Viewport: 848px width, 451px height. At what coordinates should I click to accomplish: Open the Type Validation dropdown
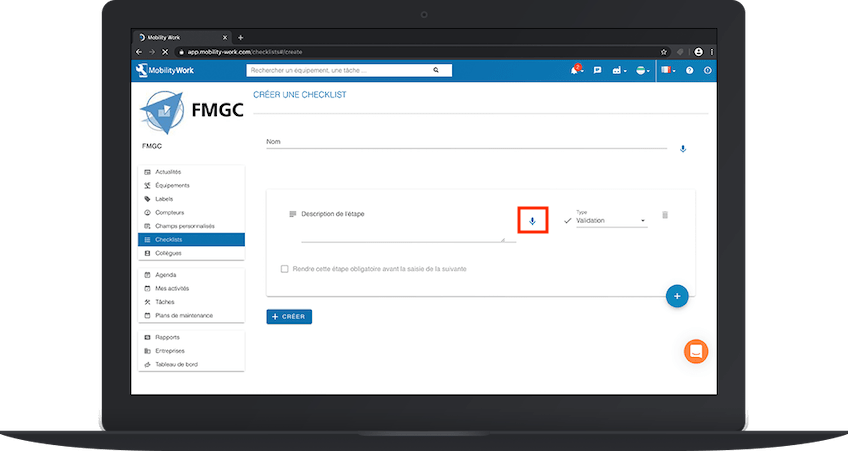point(611,221)
